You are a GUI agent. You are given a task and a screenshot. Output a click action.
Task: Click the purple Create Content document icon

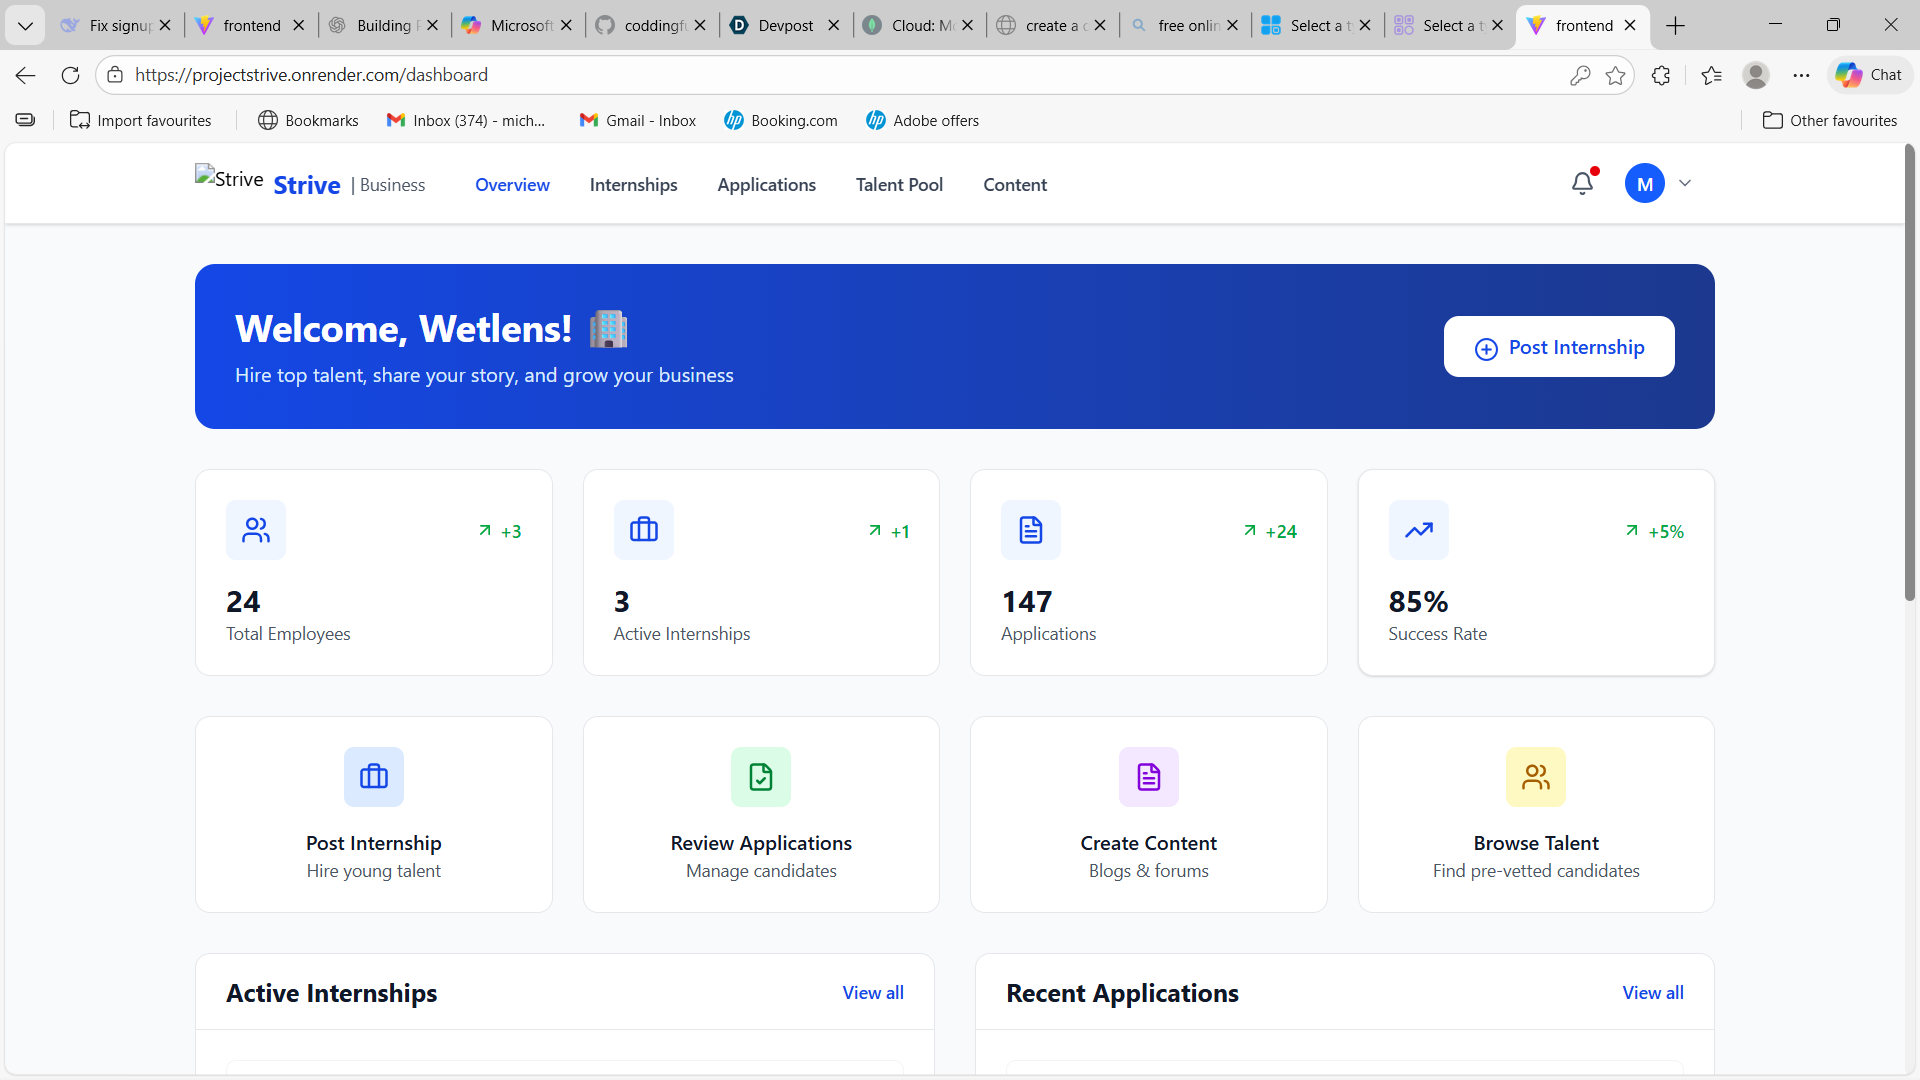(1148, 777)
